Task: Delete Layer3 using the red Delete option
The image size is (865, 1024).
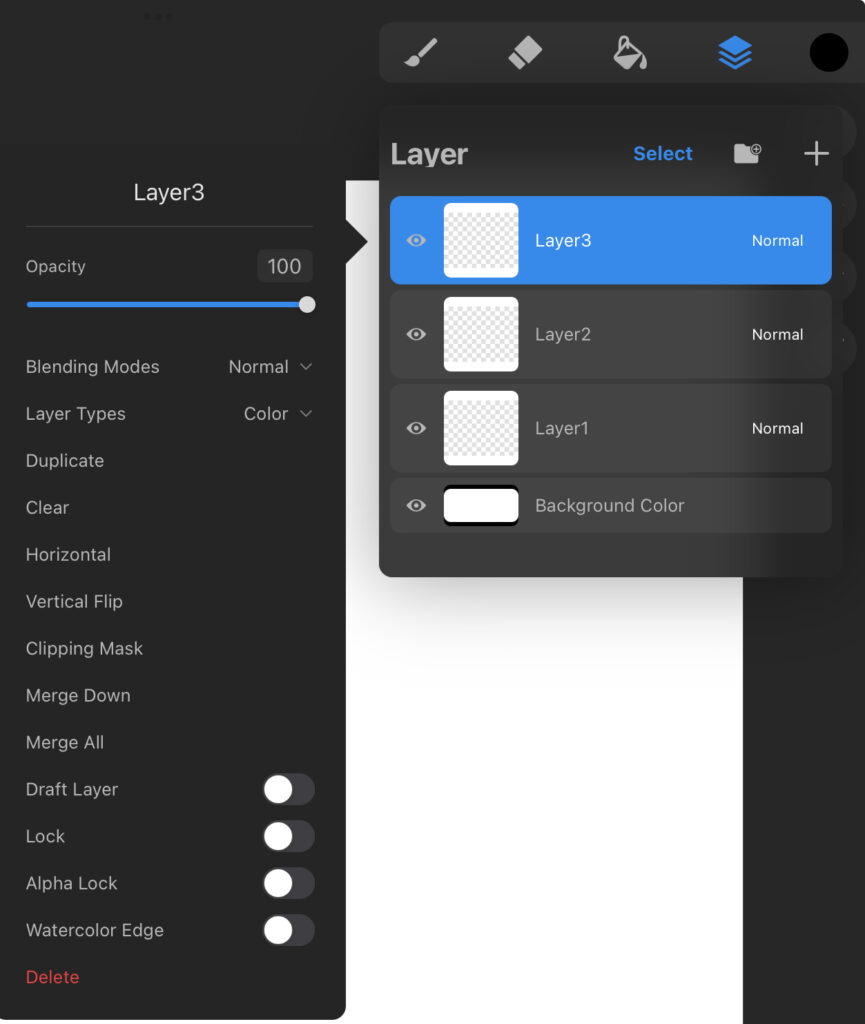Action: pyautogui.click(x=51, y=977)
